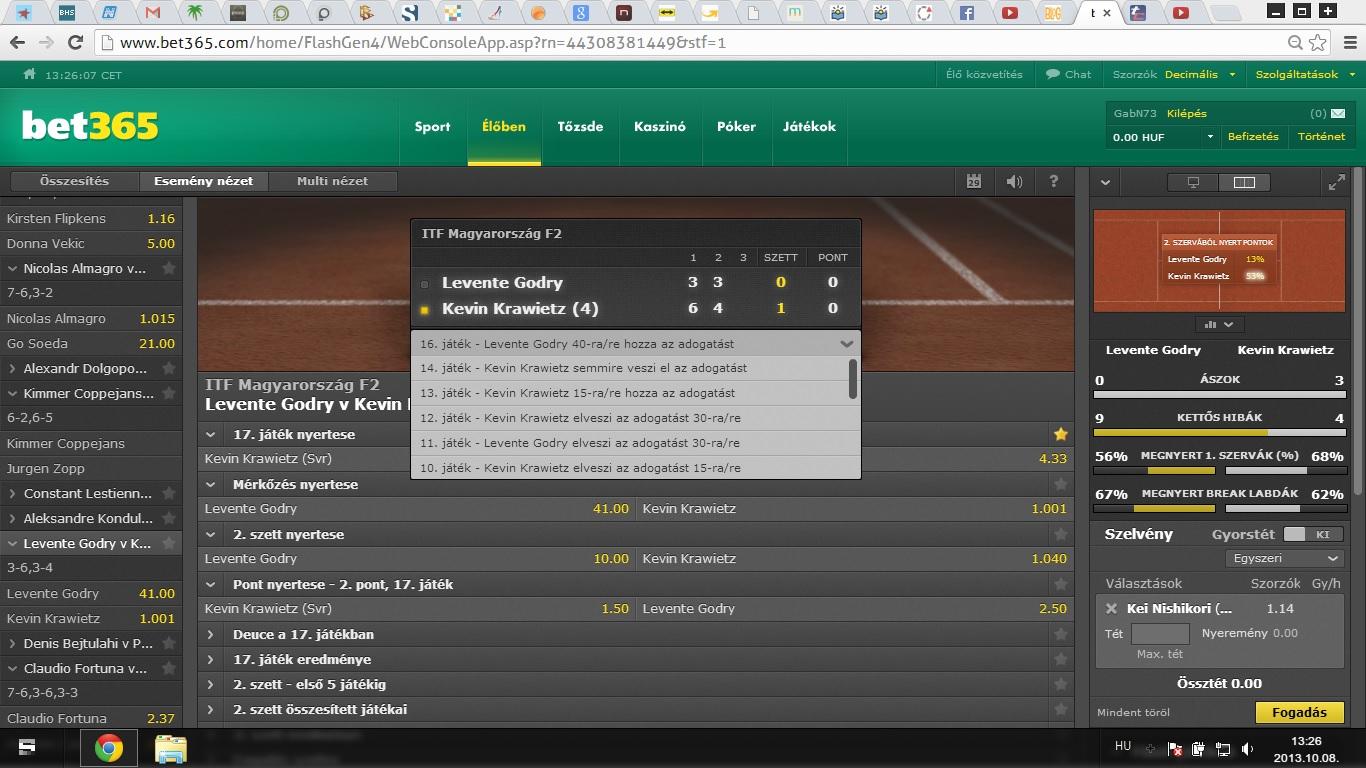This screenshot has width=1366, height=768.
Task: Click the Tét stake input field
Action: click(x=1160, y=633)
